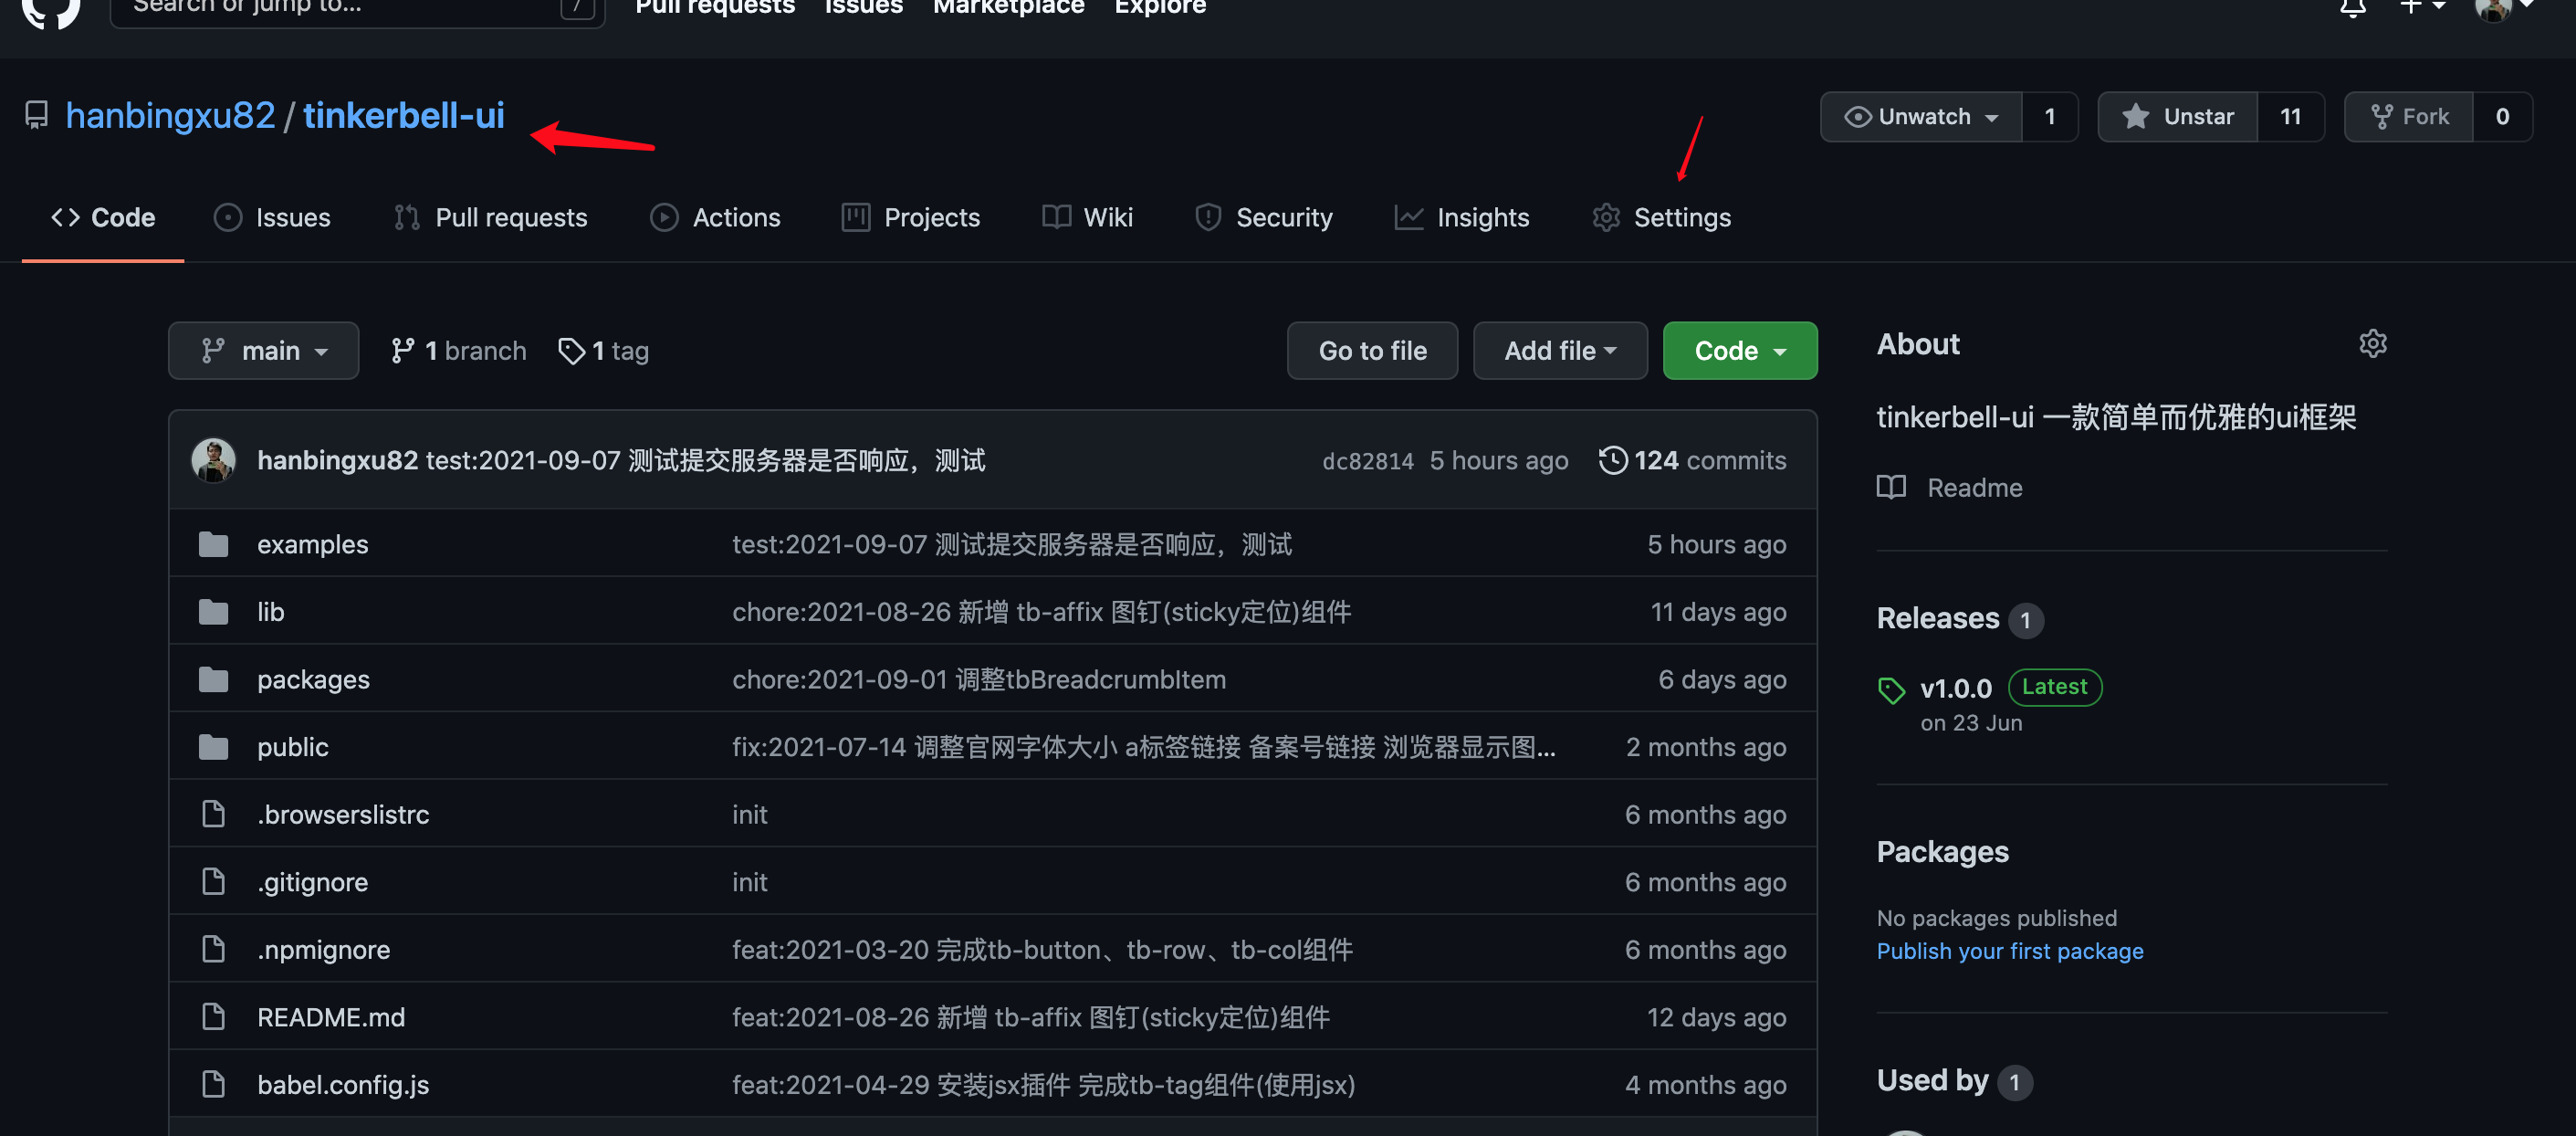Unstar the tinkerbell-ui repository
2576x1136 pixels.
coord(2178,116)
